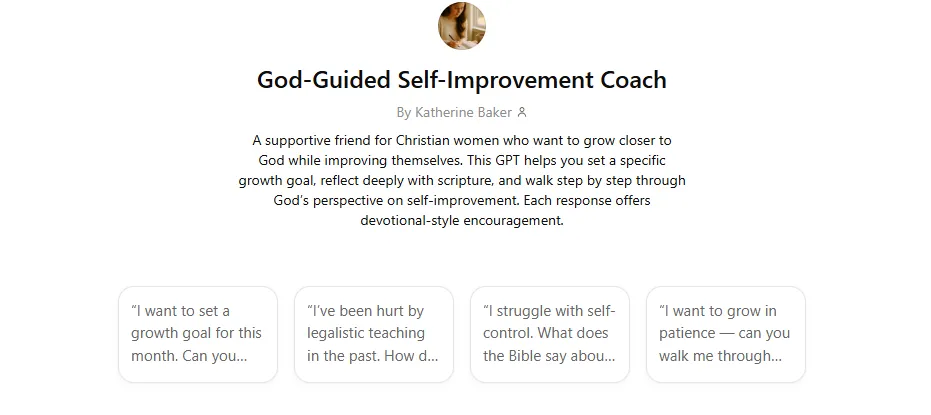Start the 'grow in patience' conversation prompt
The width and height of the screenshot is (931, 415).
point(725,334)
